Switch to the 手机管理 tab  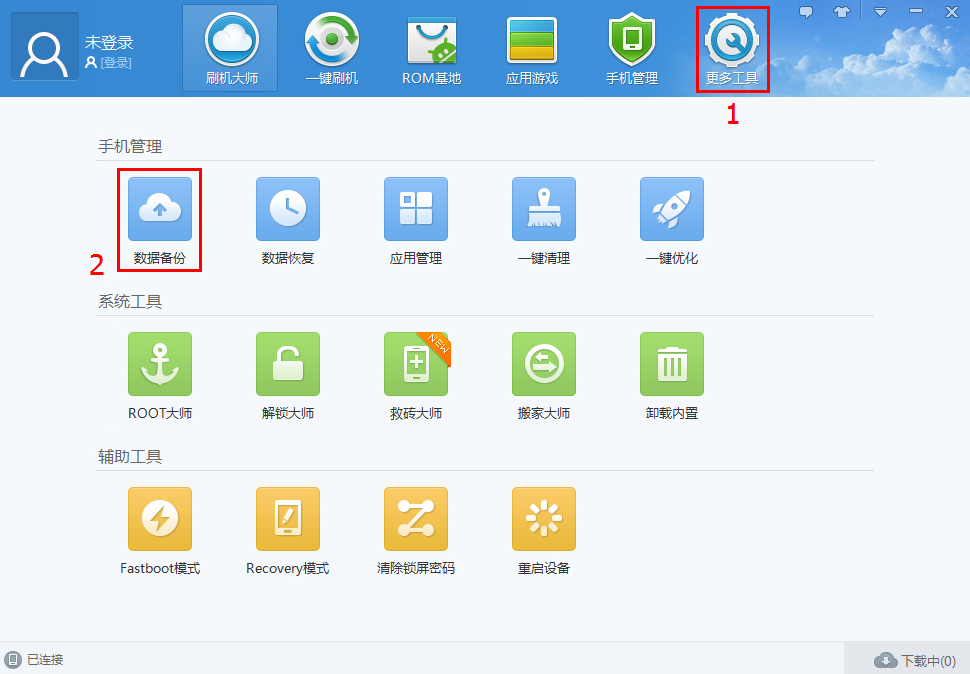point(631,45)
